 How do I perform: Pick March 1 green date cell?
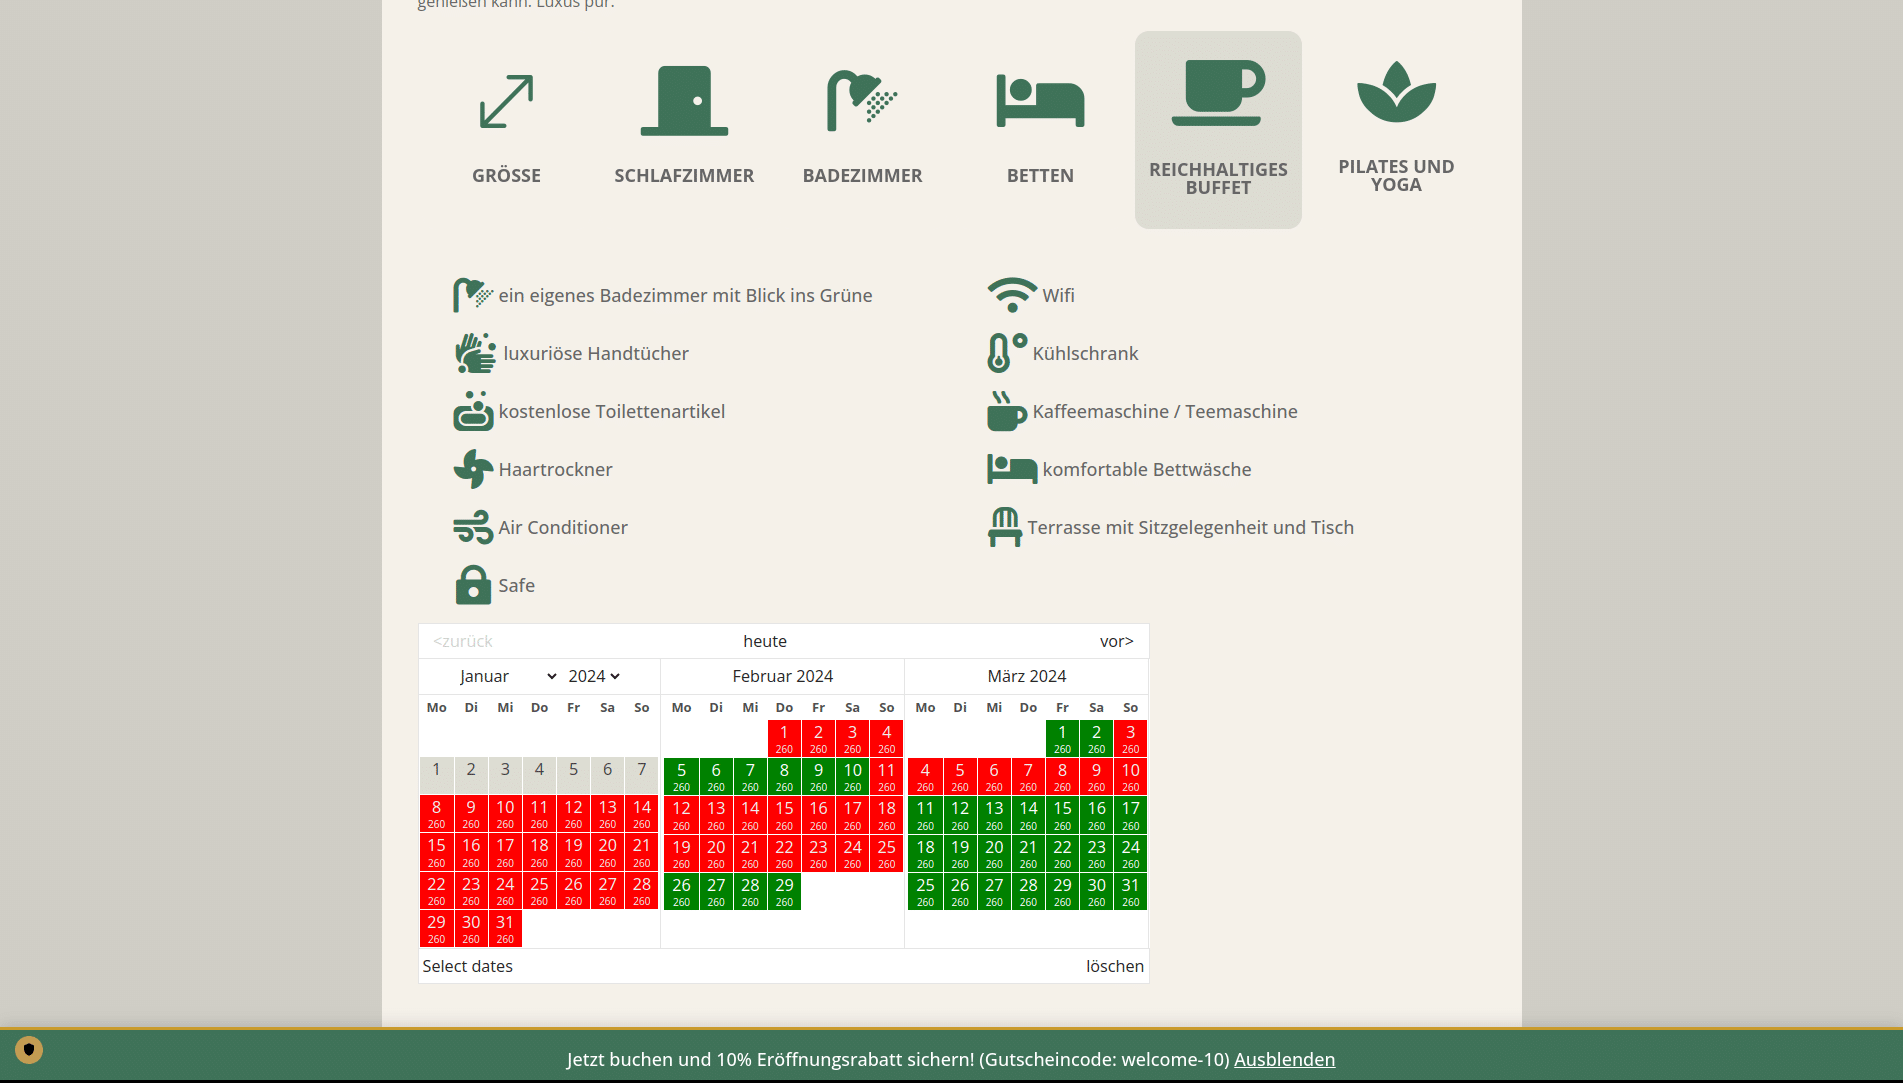(x=1062, y=738)
